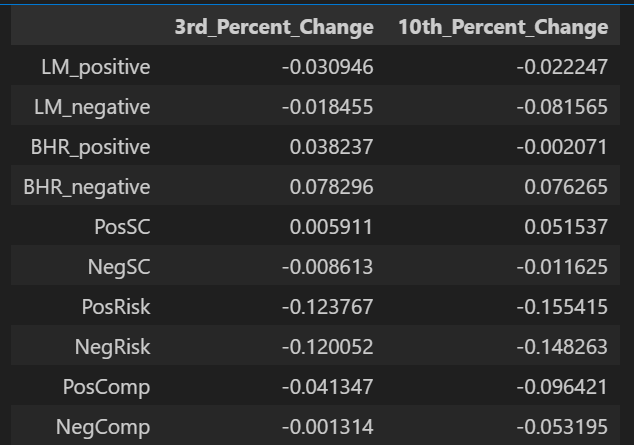Select the BHR_negative row label

pos(87,187)
